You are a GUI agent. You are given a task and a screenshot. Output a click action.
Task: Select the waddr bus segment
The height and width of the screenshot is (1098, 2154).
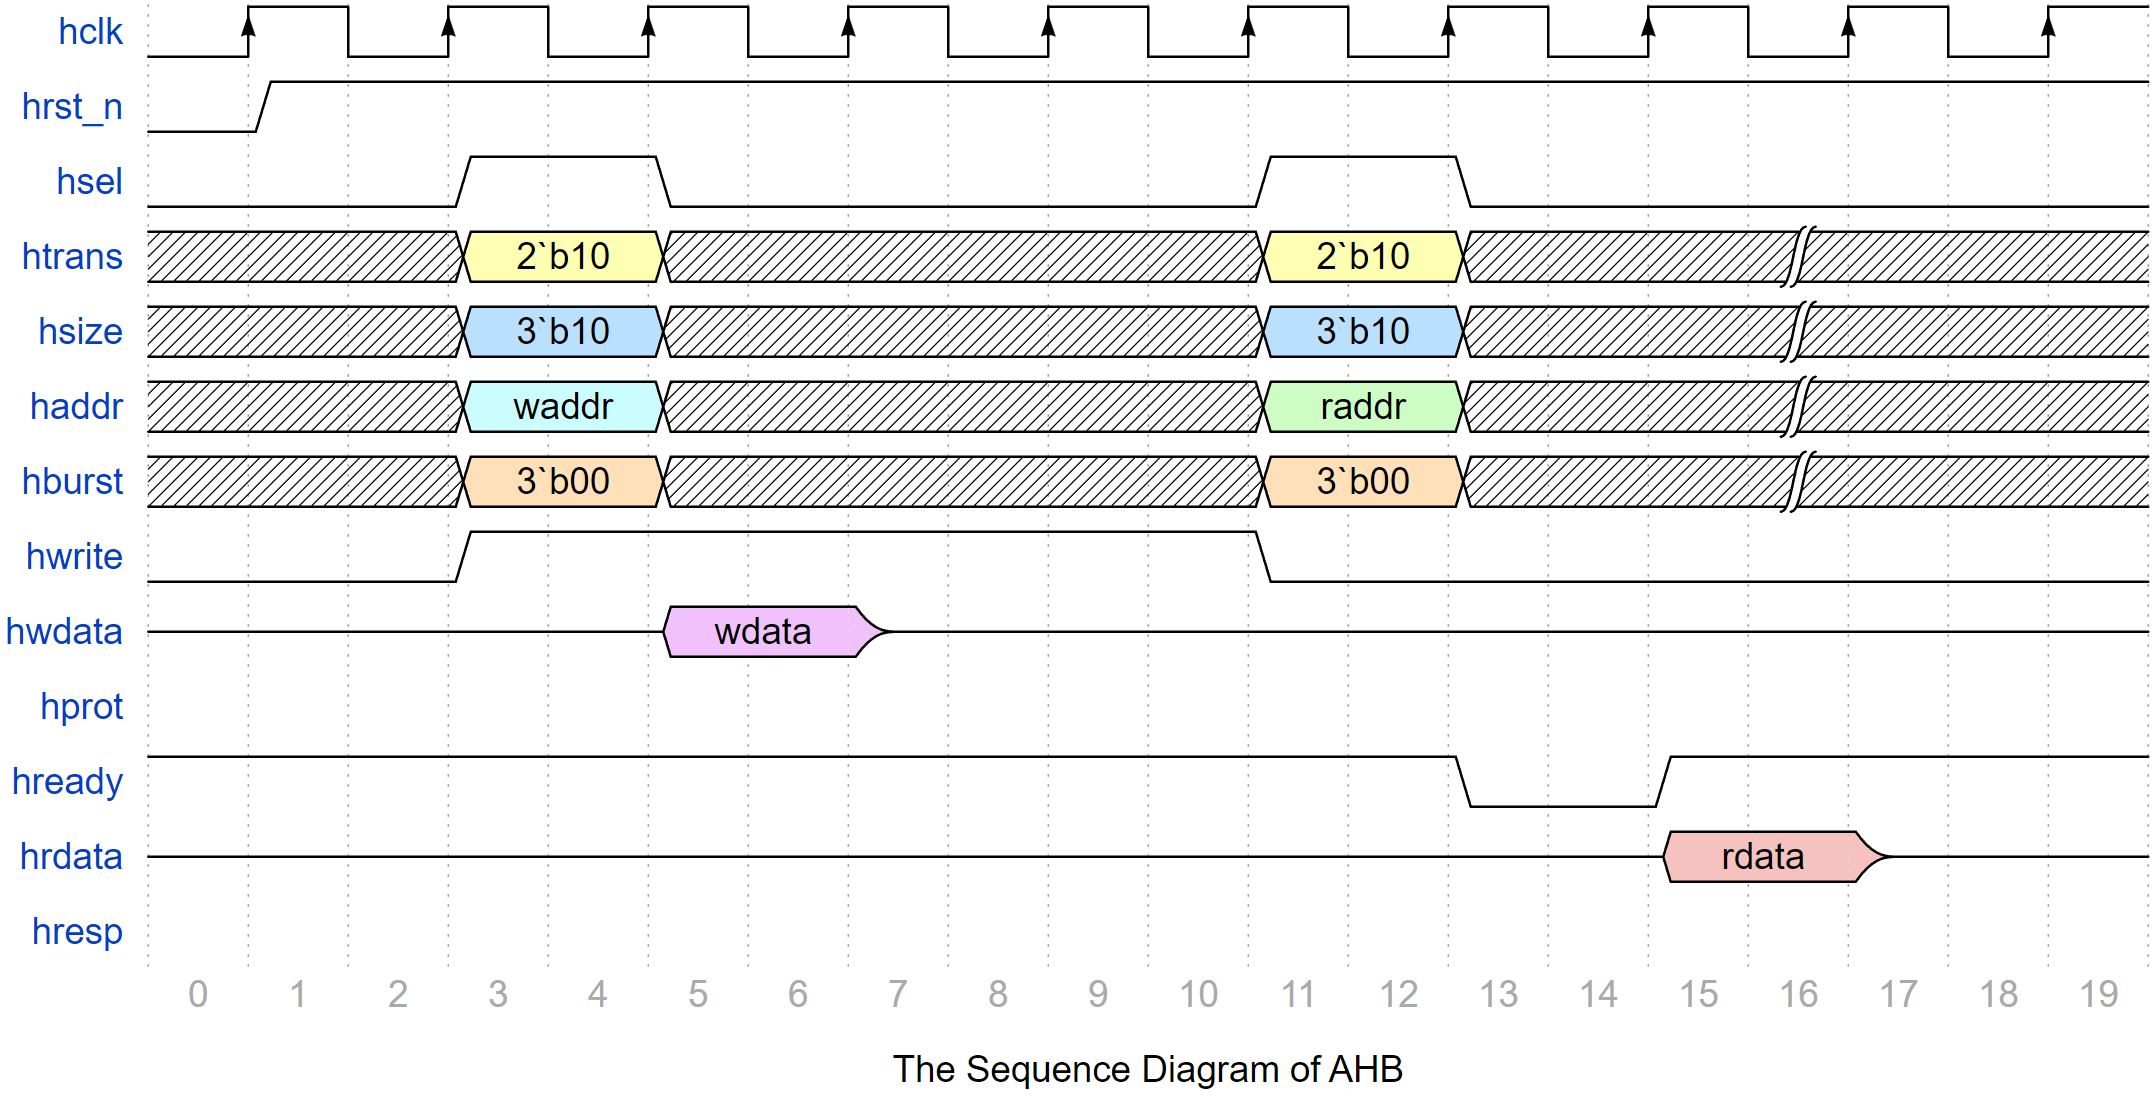[563, 407]
